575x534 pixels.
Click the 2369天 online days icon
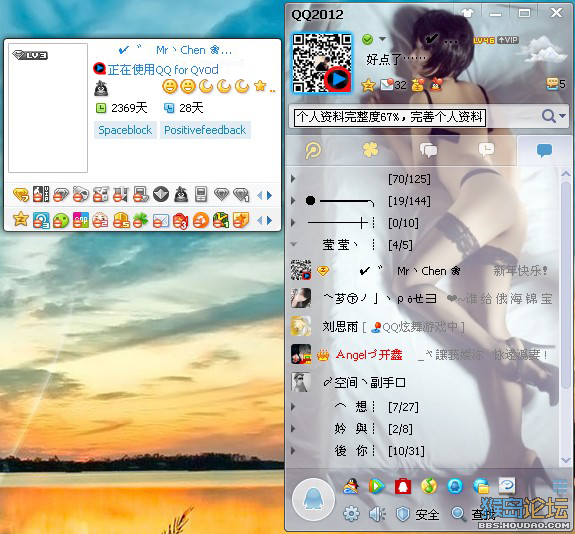coord(100,108)
